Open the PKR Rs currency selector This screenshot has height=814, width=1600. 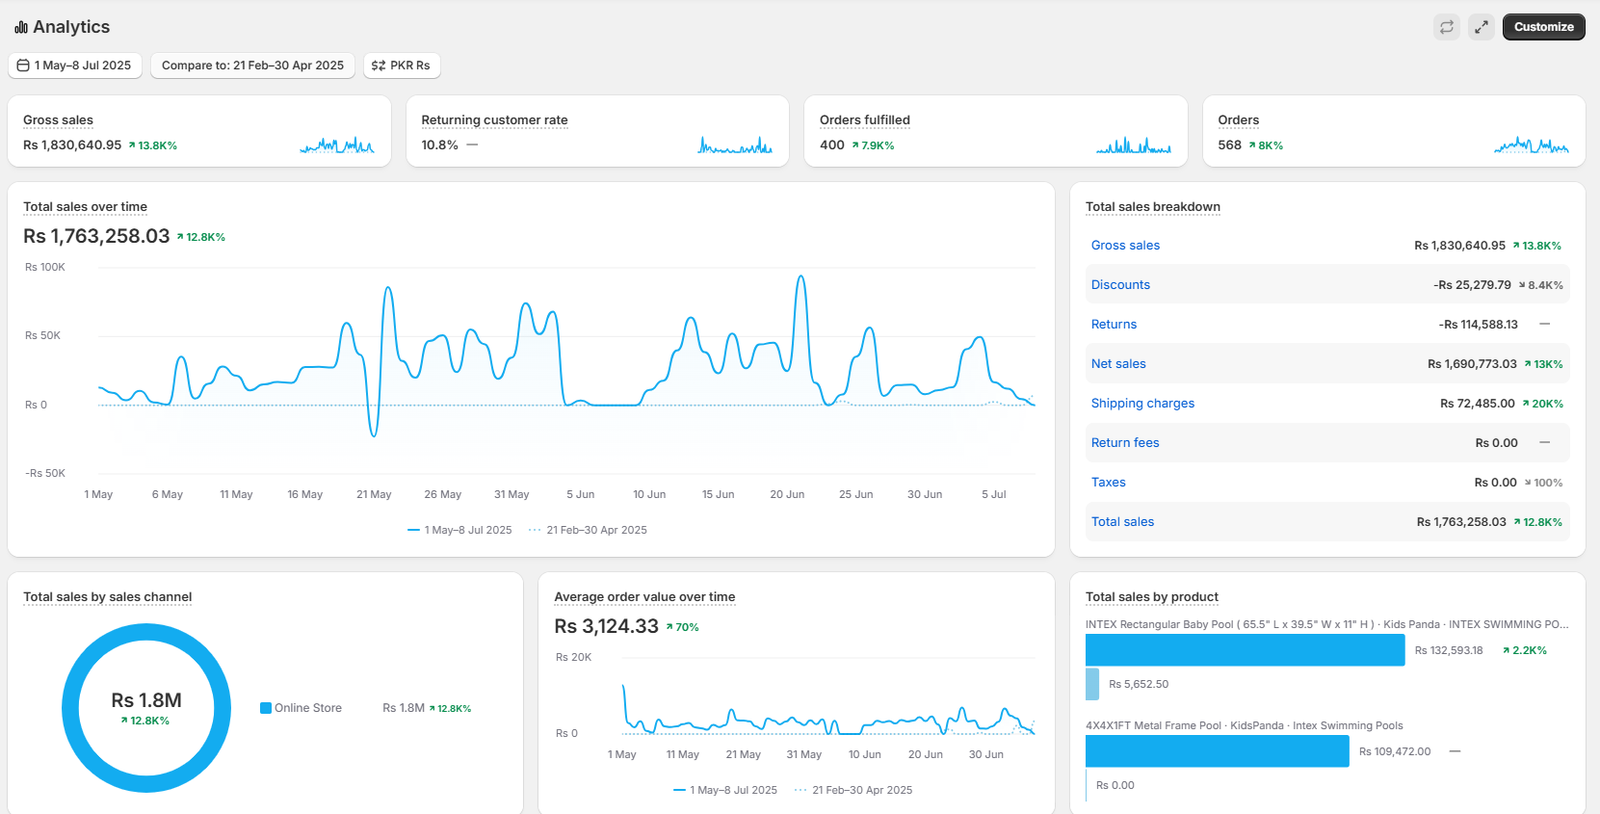(402, 65)
